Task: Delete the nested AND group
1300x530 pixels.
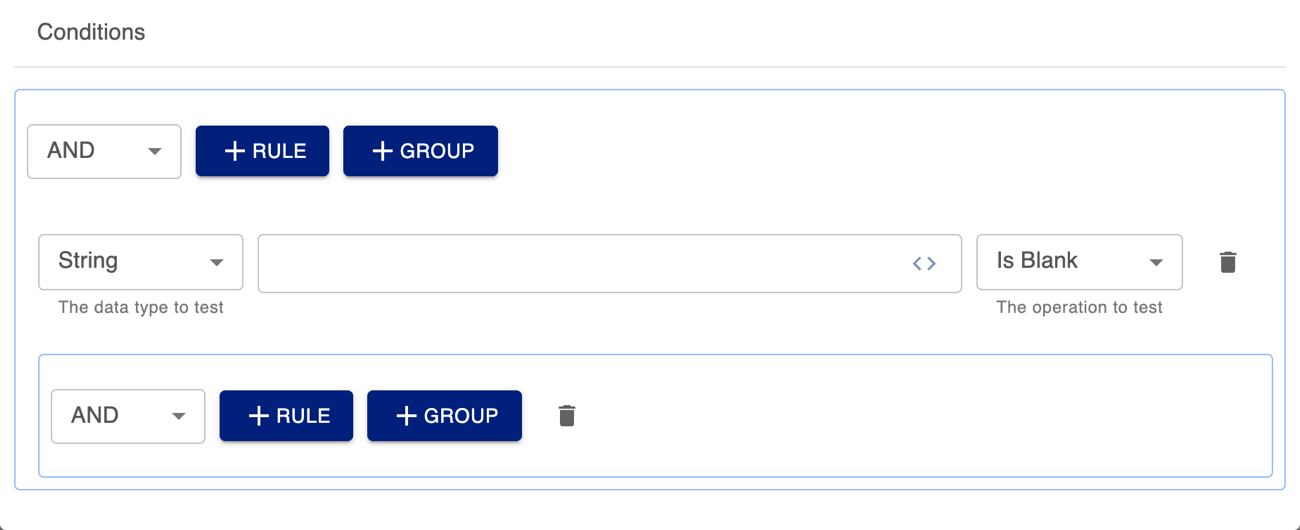Action: (566, 416)
